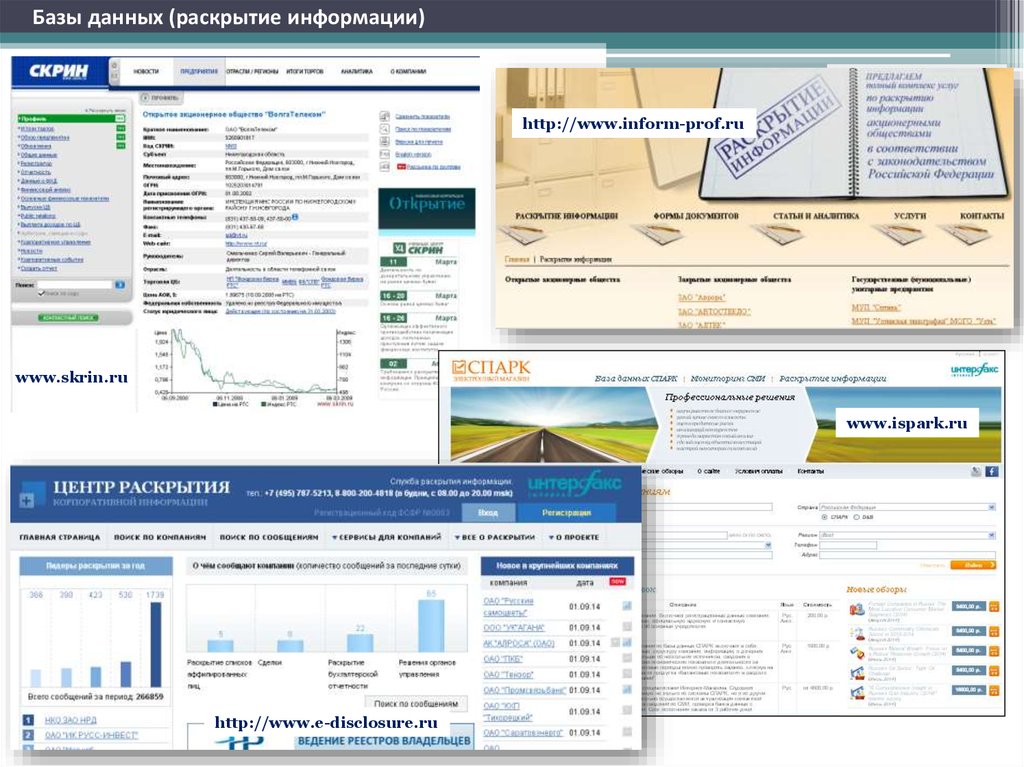1024x767 pixels.
Task: Click the Twitter icon beside the Facebook icon
Action: click(976, 471)
